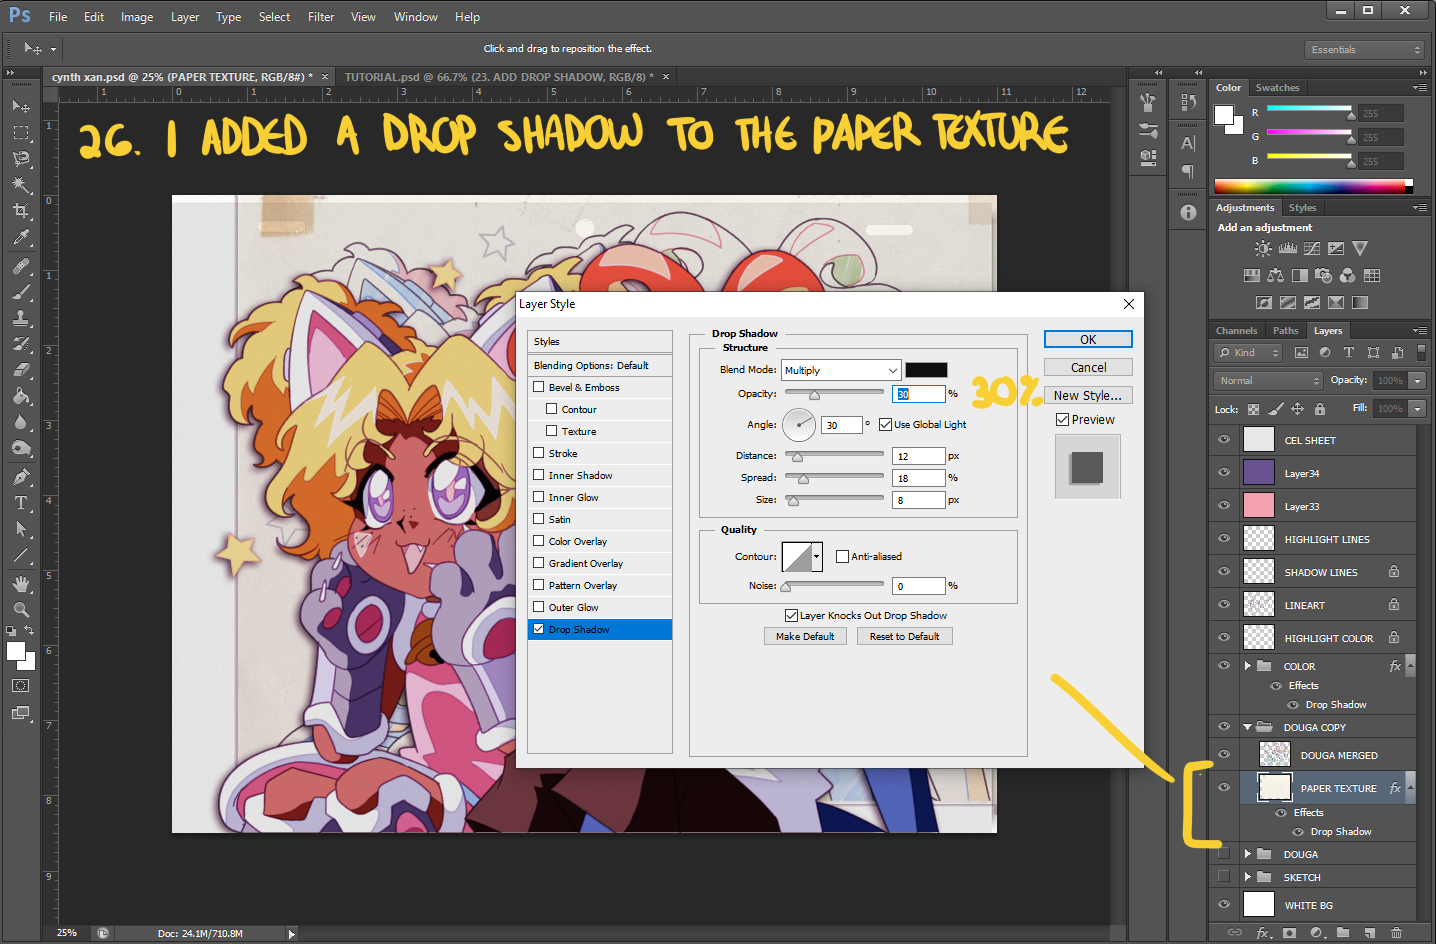The image size is (1436, 944).
Task: Select the Crop tool
Action: (x=20, y=211)
